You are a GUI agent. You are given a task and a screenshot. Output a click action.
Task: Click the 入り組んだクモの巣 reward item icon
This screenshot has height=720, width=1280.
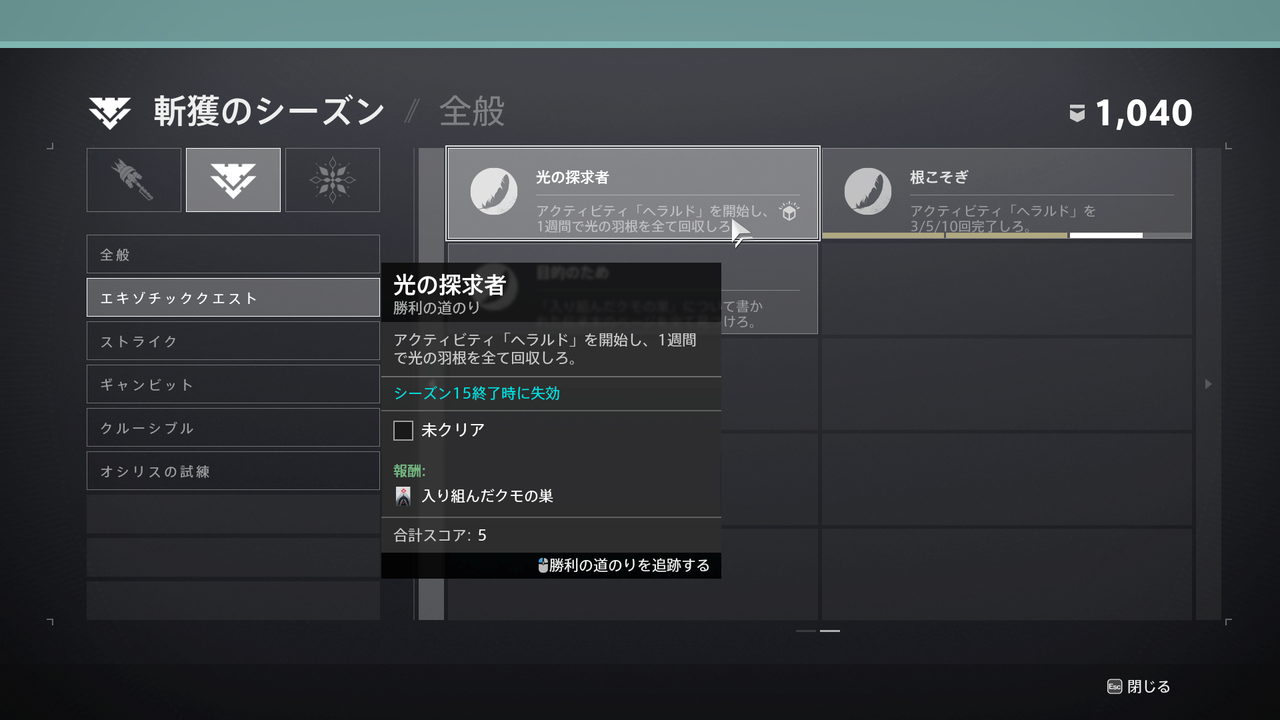pyautogui.click(x=404, y=496)
